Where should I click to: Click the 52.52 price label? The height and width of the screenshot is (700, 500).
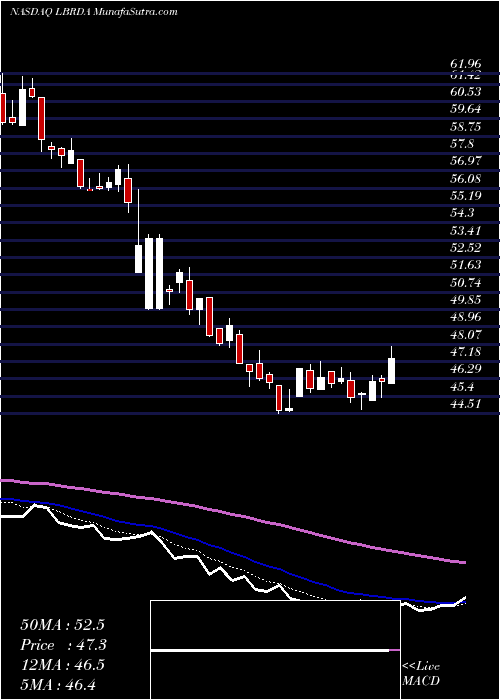(466, 248)
